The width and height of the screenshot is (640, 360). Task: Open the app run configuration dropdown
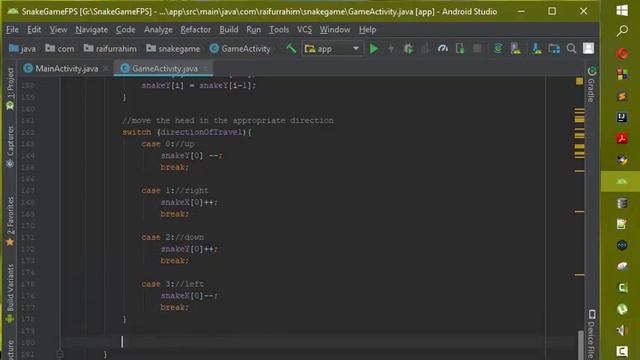click(x=332, y=49)
